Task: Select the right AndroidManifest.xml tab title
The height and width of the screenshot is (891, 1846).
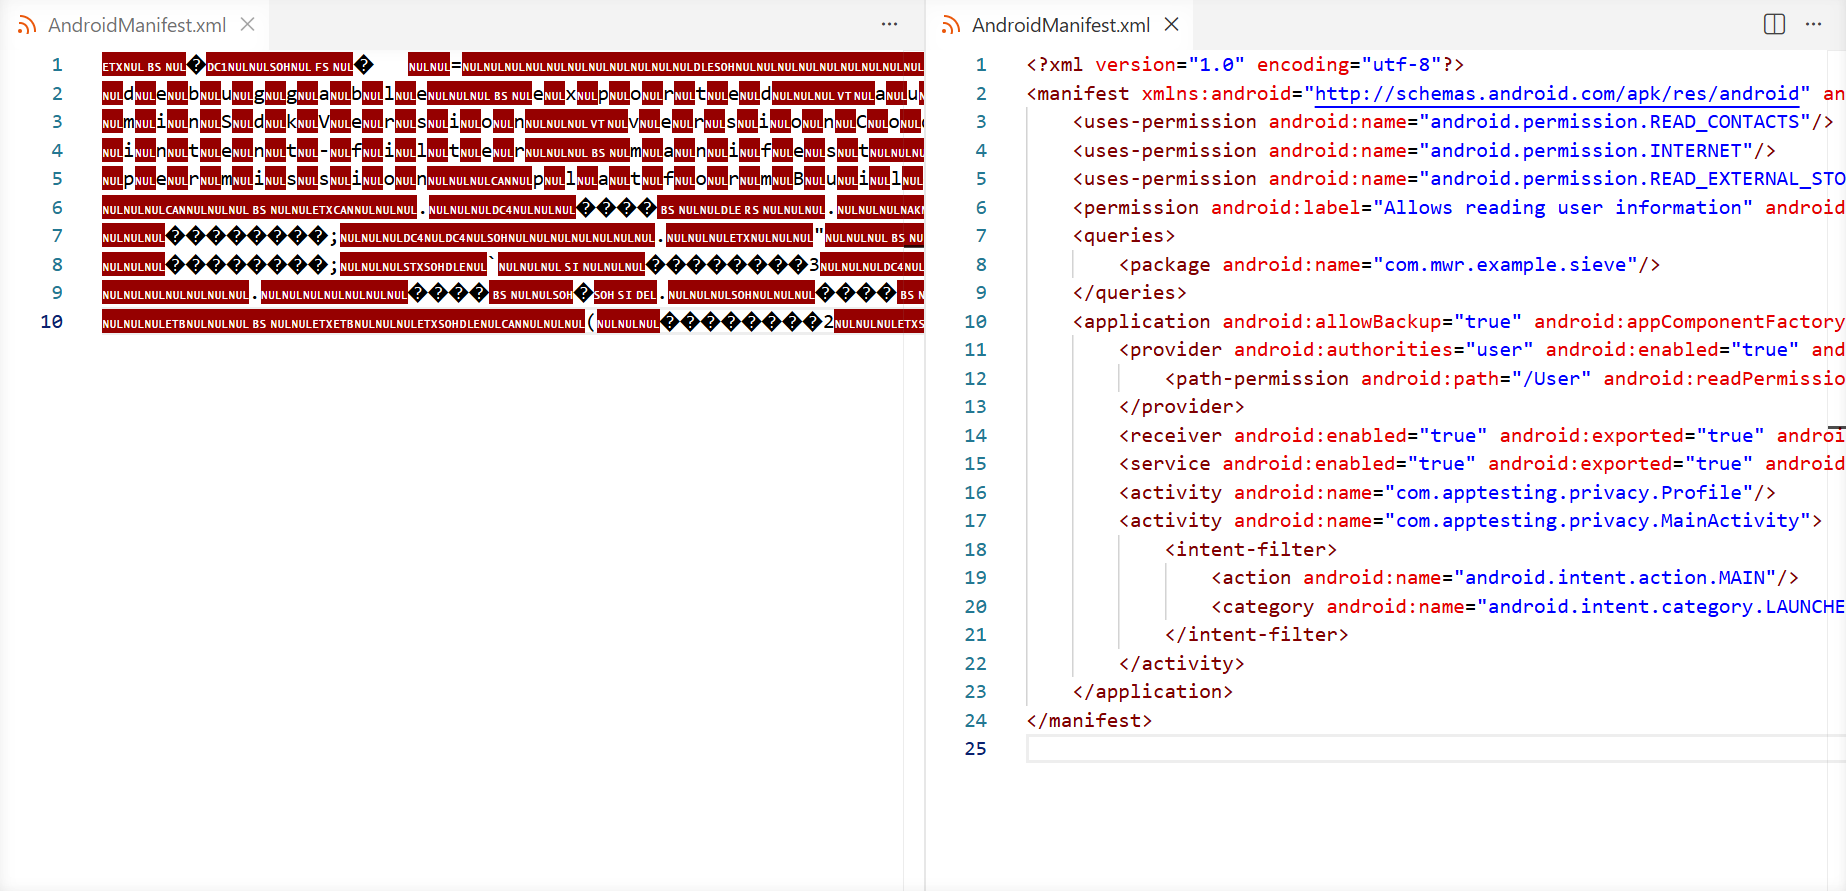Action: tap(1061, 25)
